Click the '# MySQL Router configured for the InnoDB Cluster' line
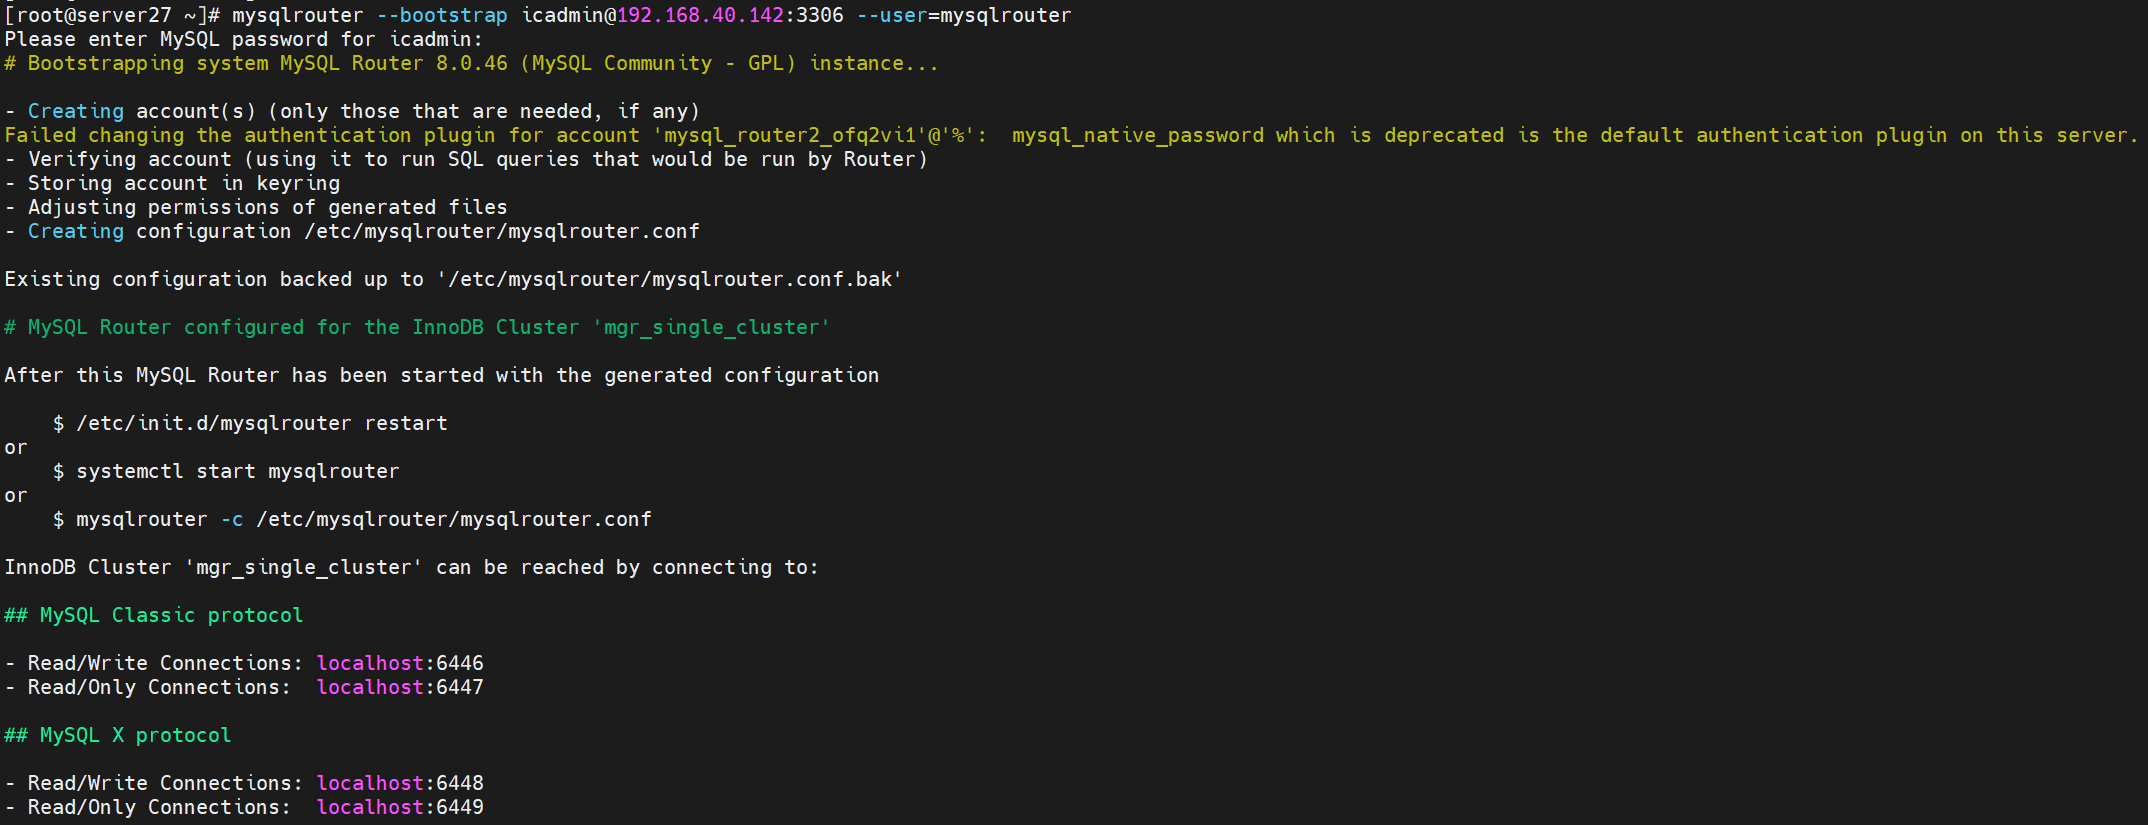Viewport: 2148px width, 825px height. pos(417,327)
